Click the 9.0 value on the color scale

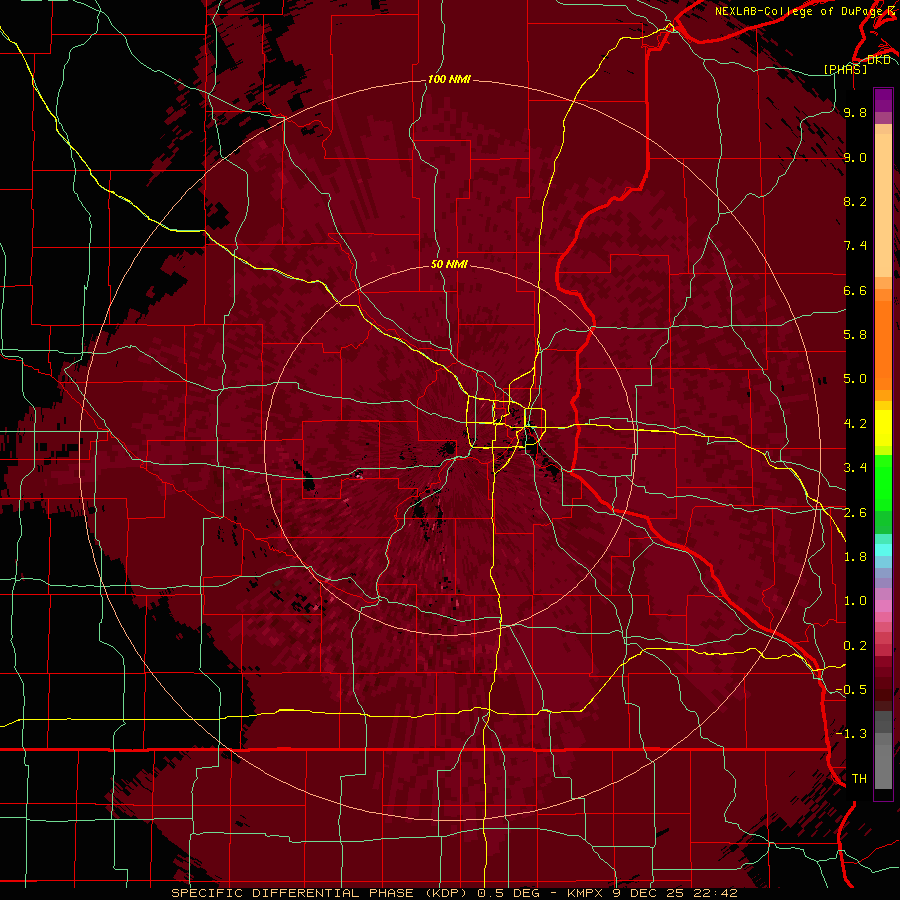pyautogui.click(x=855, y=157)
